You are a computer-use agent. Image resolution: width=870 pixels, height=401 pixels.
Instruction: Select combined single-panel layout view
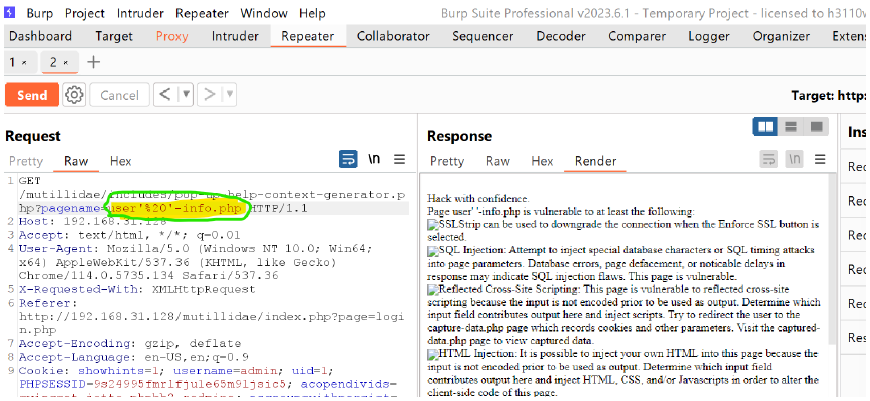(x=816, y=126)
